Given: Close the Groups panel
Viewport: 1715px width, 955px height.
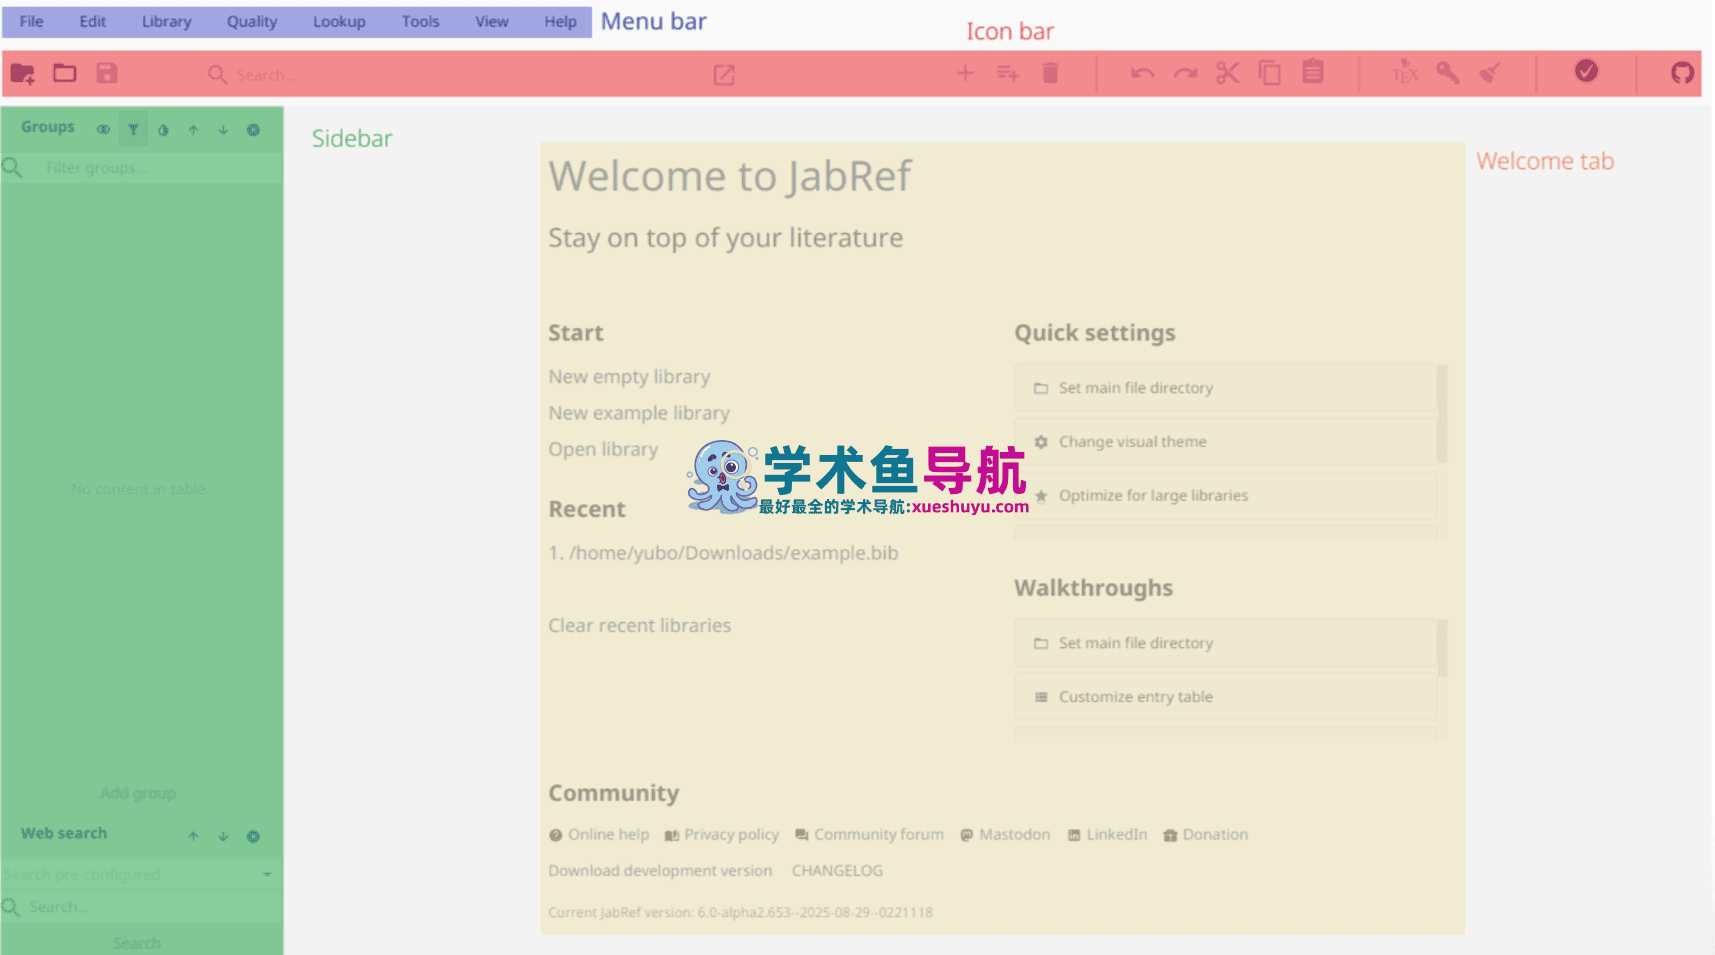Looking at the screenshot, I should click(253, 130).
